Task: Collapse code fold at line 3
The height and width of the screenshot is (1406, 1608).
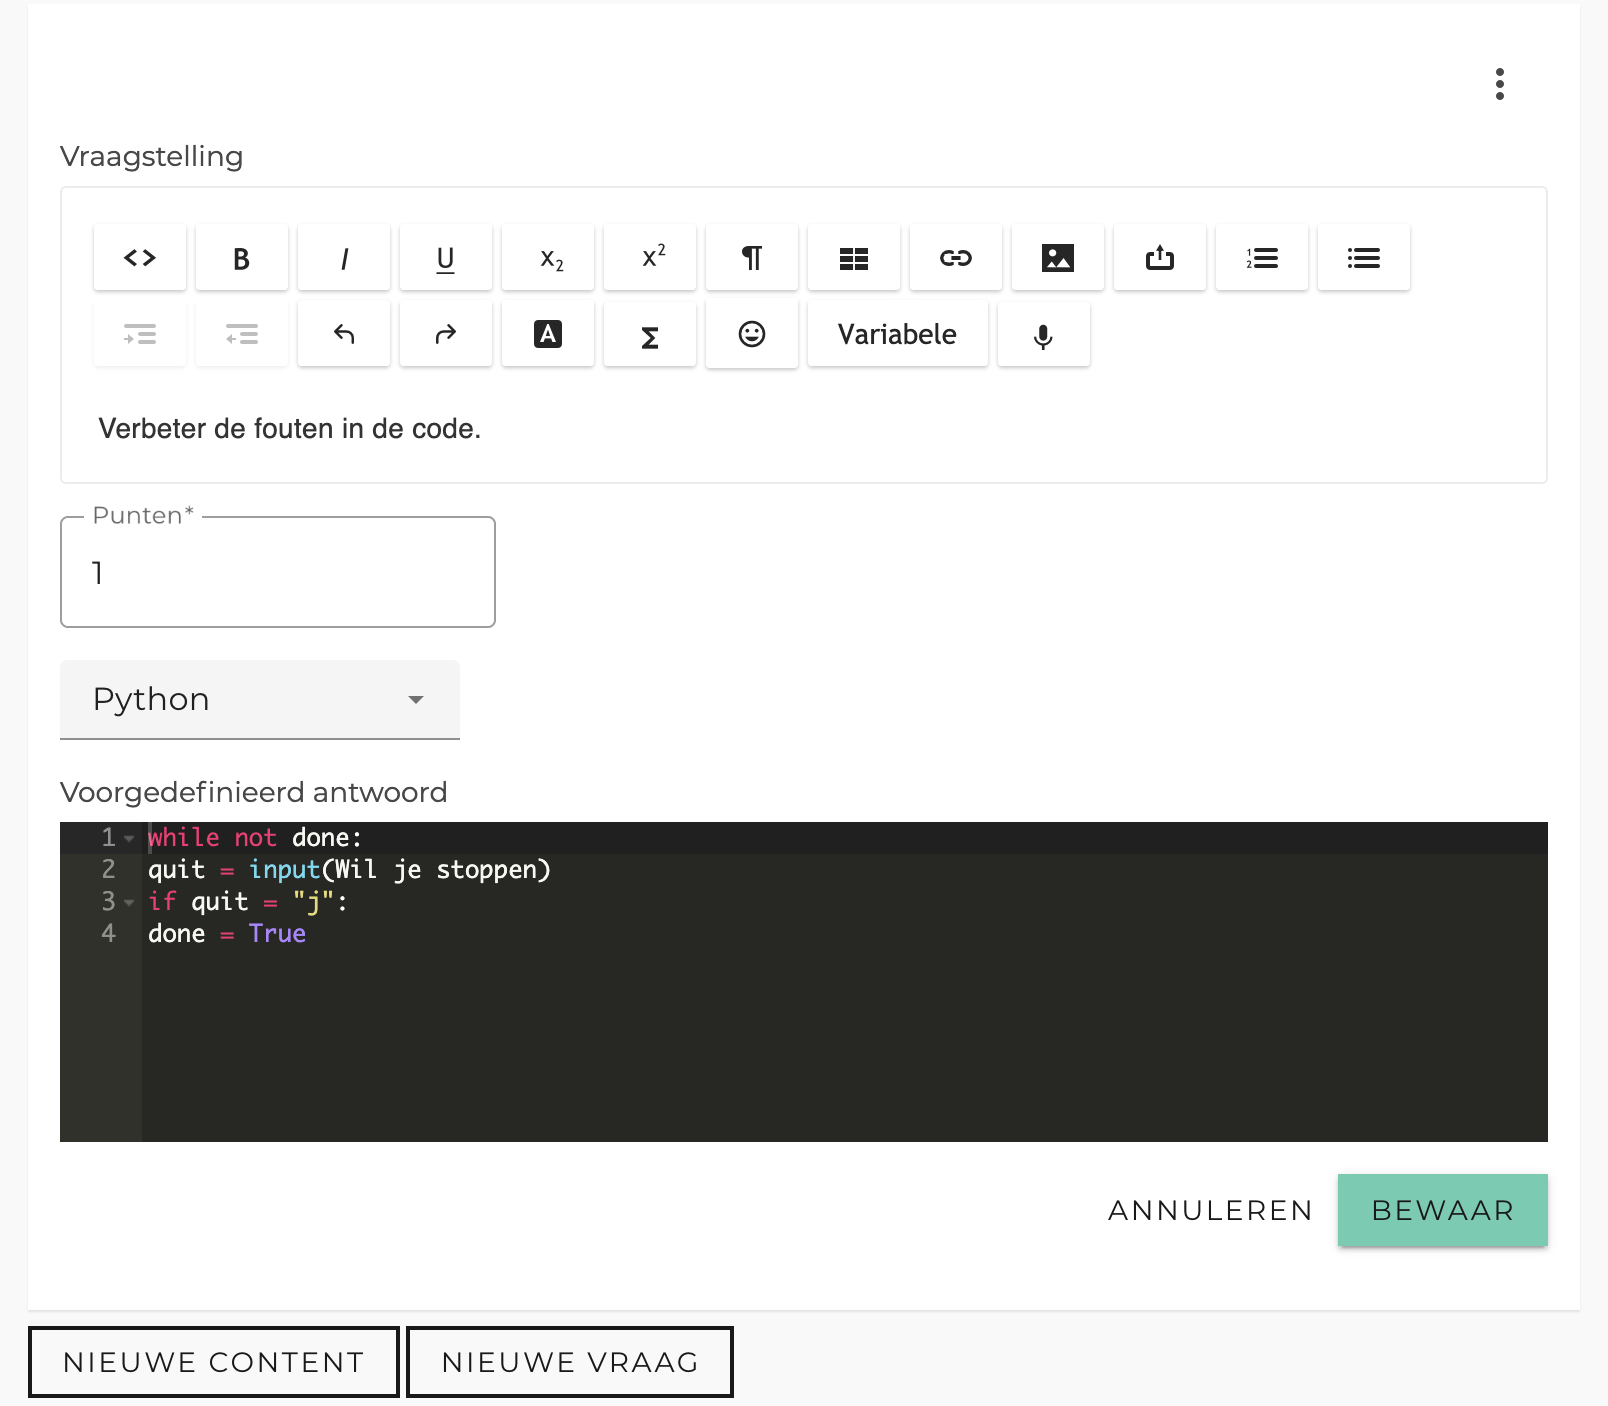Action: [x=129, y=902]
